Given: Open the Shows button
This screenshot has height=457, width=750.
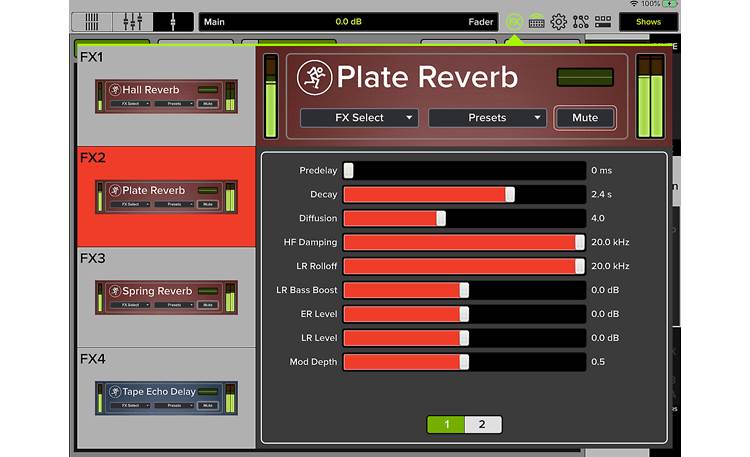Looking at the screenshot, I should (648, 22).
